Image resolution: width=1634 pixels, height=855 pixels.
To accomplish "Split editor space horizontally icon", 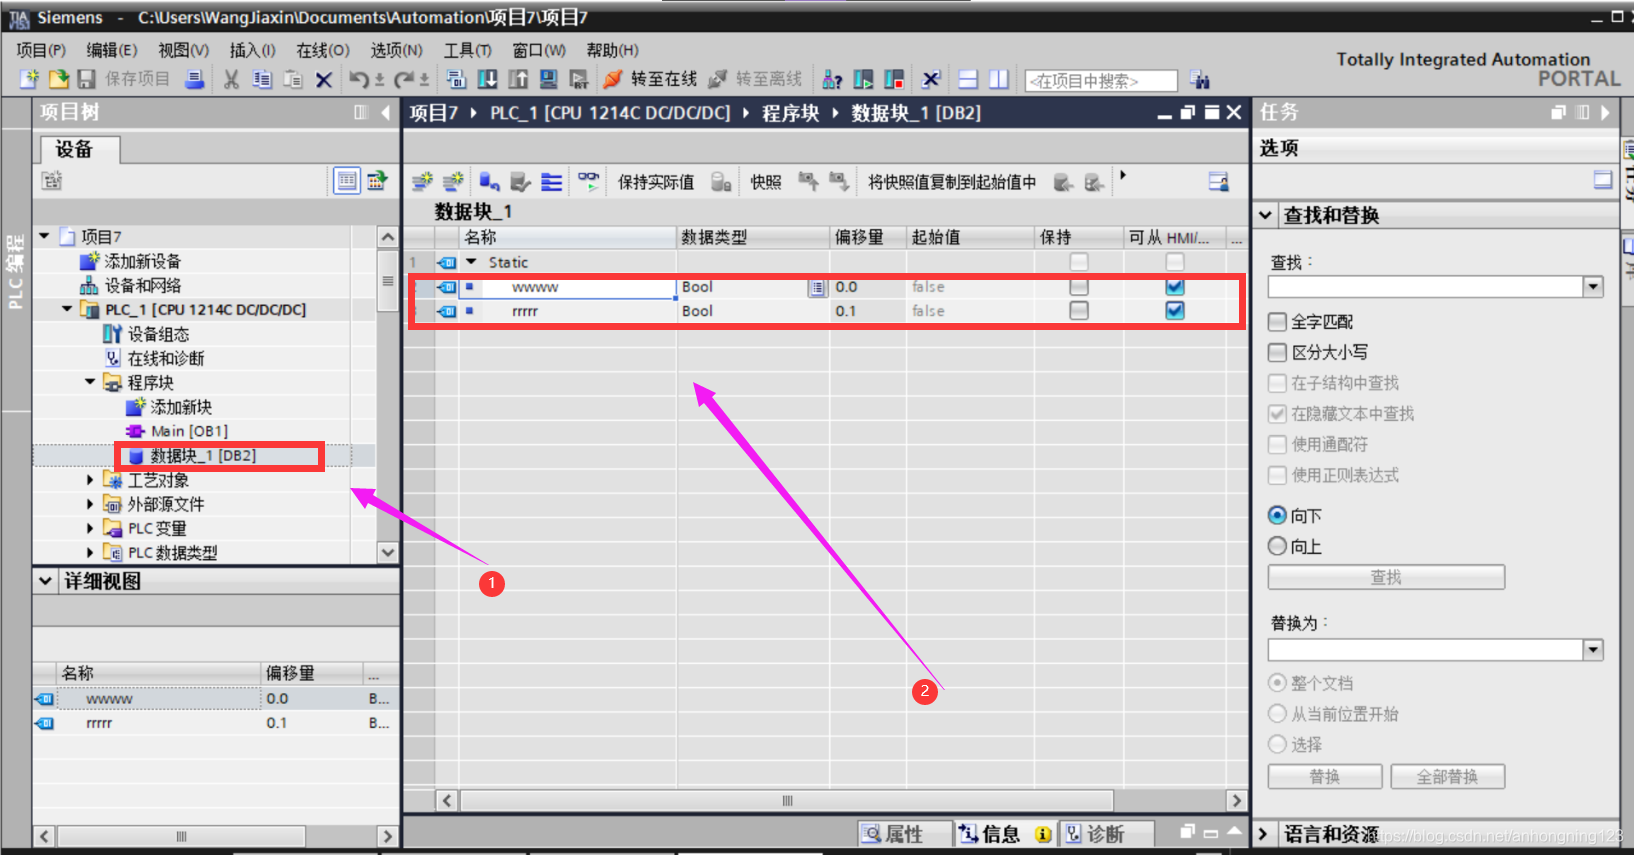I will click(x=968, y=79).
